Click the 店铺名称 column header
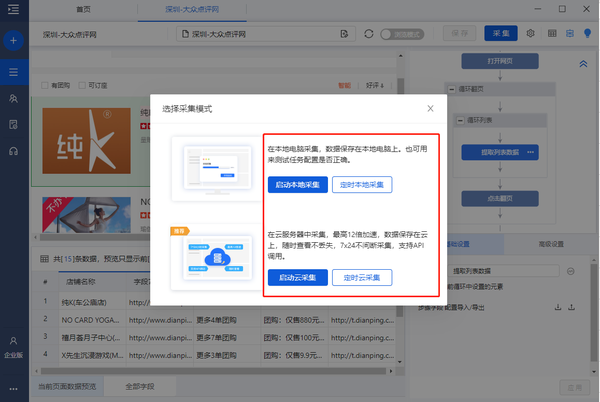The width and height of the screenshot is (600, 402). (x=93, y=282)
